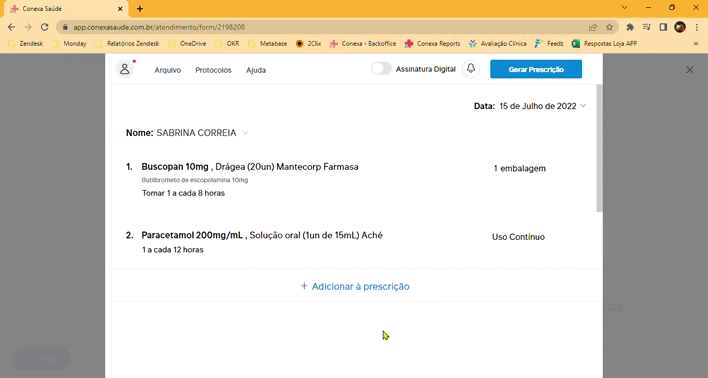Click the '1 embalagem' quantity

[519, 168]
